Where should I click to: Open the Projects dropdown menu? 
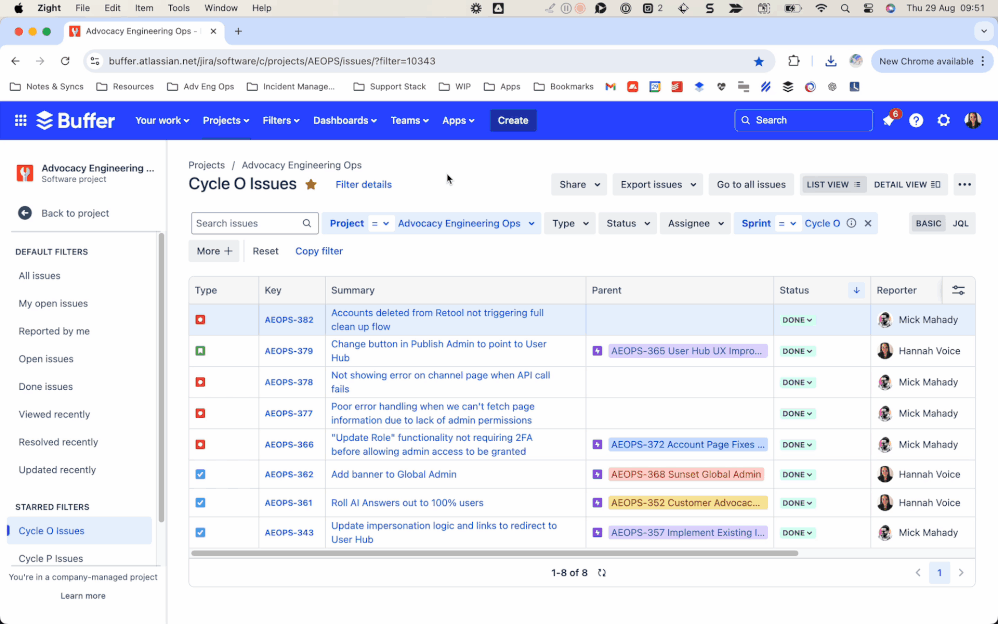[226, 120]
